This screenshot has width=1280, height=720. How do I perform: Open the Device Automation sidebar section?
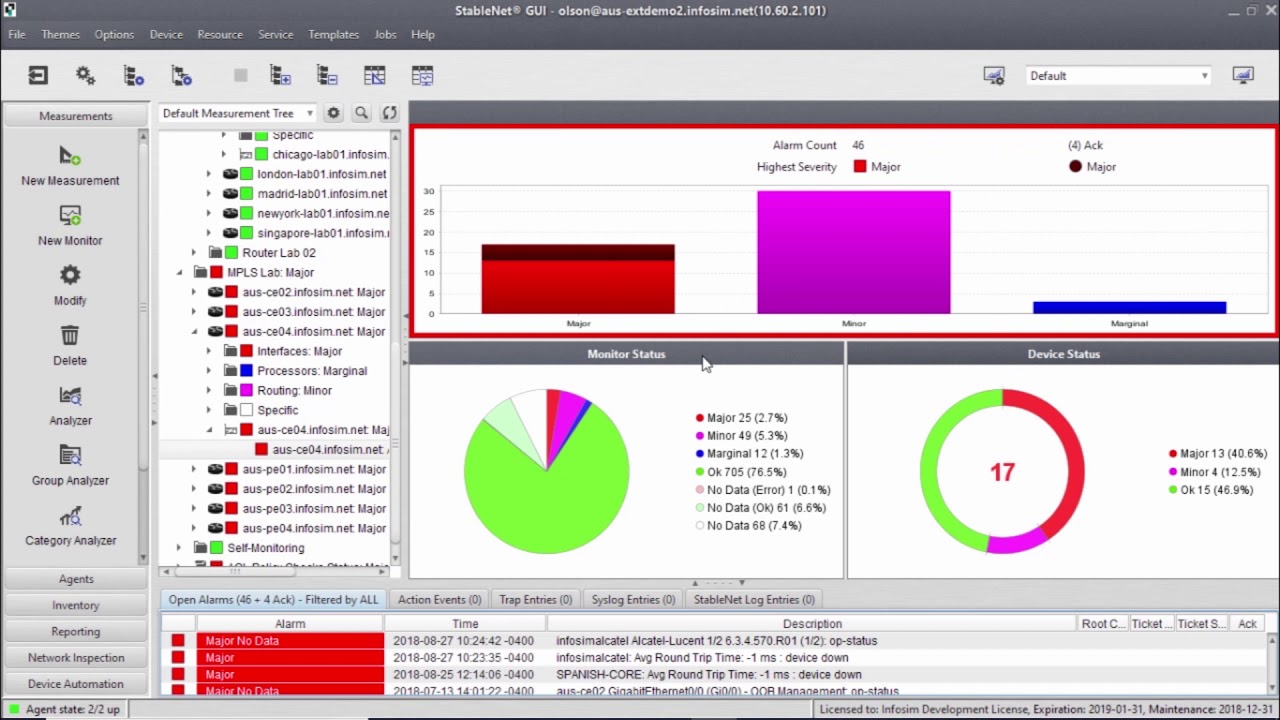click(76, 684)
